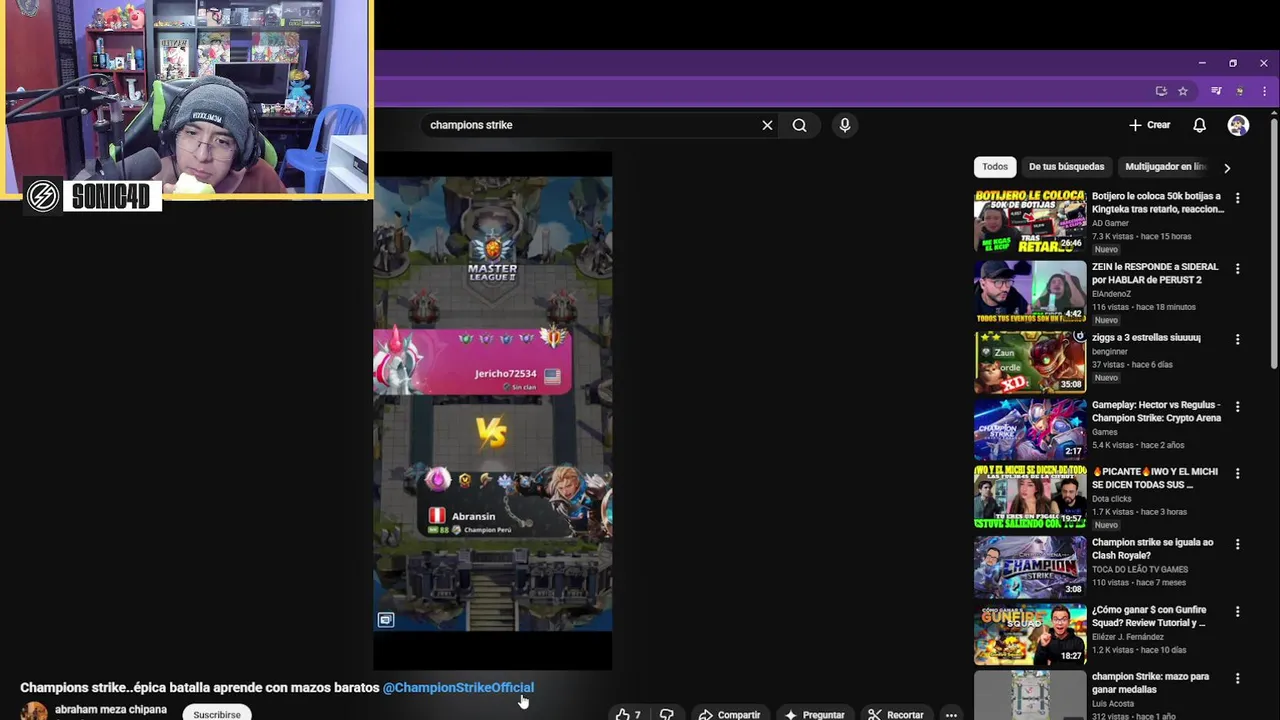Open title '¿Cómo ganar $ con Gunfire Squad?'
The width and height of the screenshot is (1280, 720).
point(1149,616)
